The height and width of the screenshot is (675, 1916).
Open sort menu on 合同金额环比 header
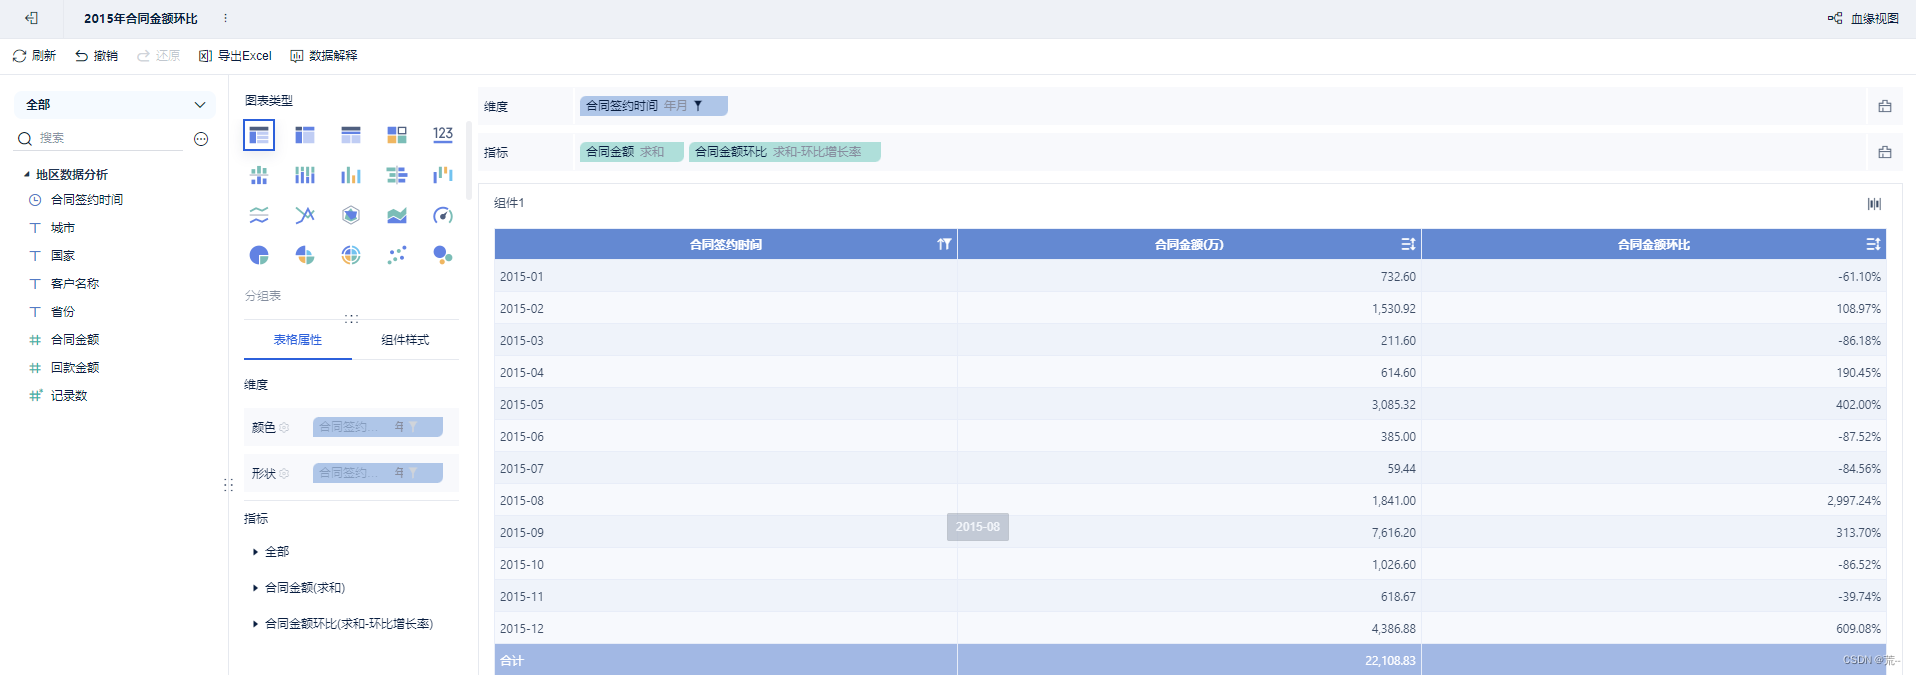(1872, 244)
